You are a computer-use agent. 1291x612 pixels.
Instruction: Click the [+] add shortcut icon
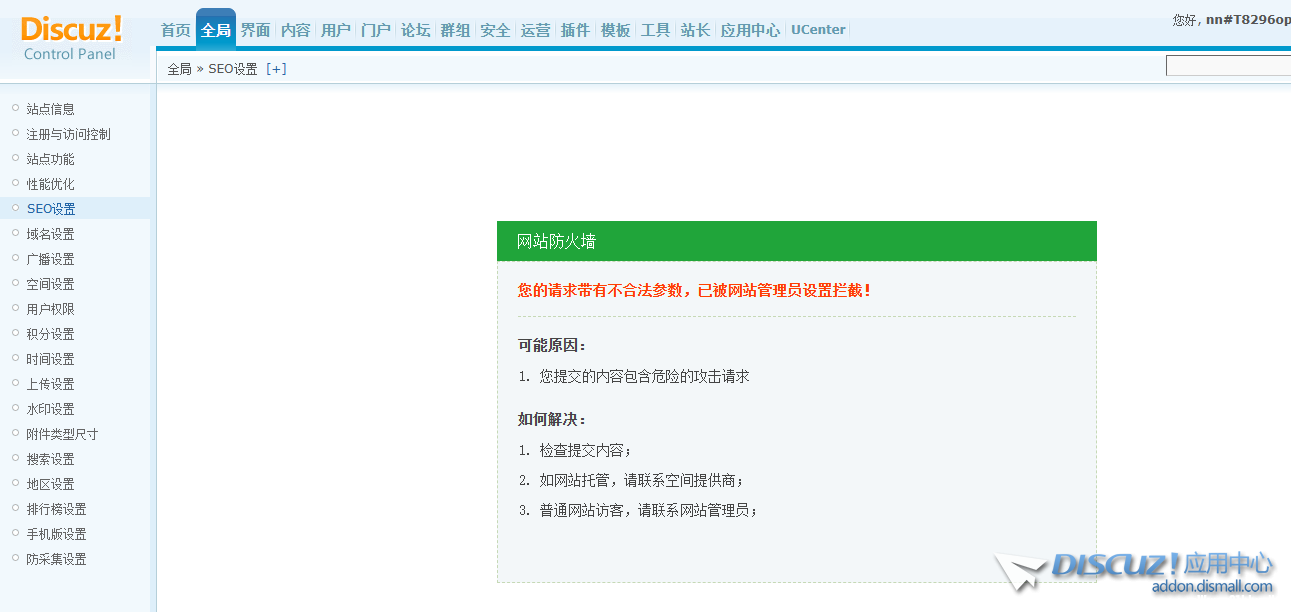tap(276, 69)
